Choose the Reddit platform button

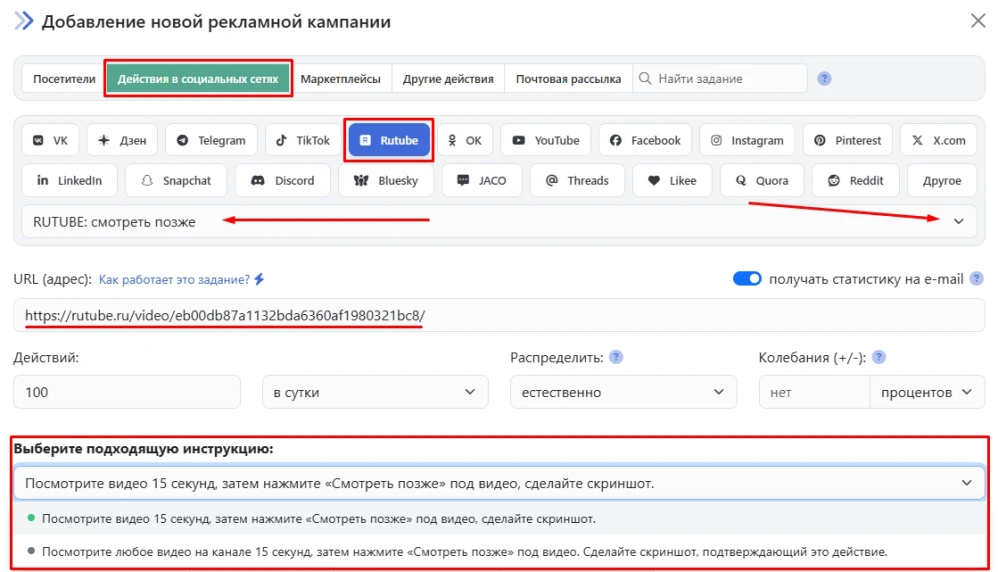[x=855, y=181]
